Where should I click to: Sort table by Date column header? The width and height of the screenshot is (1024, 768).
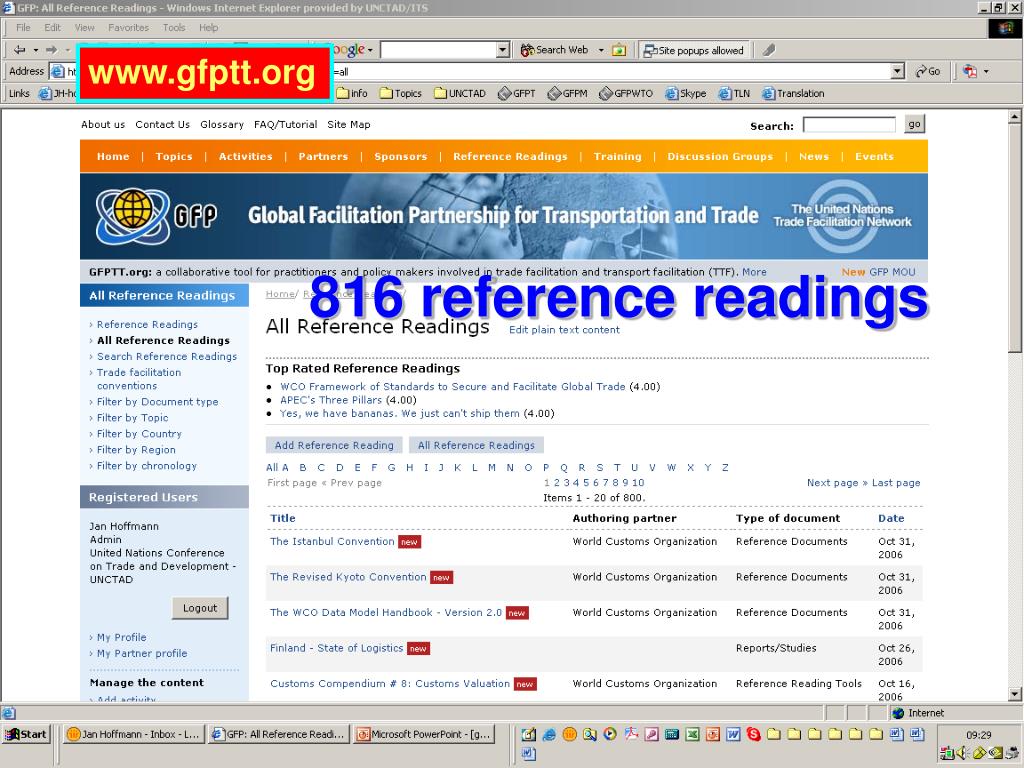(891, 519)
